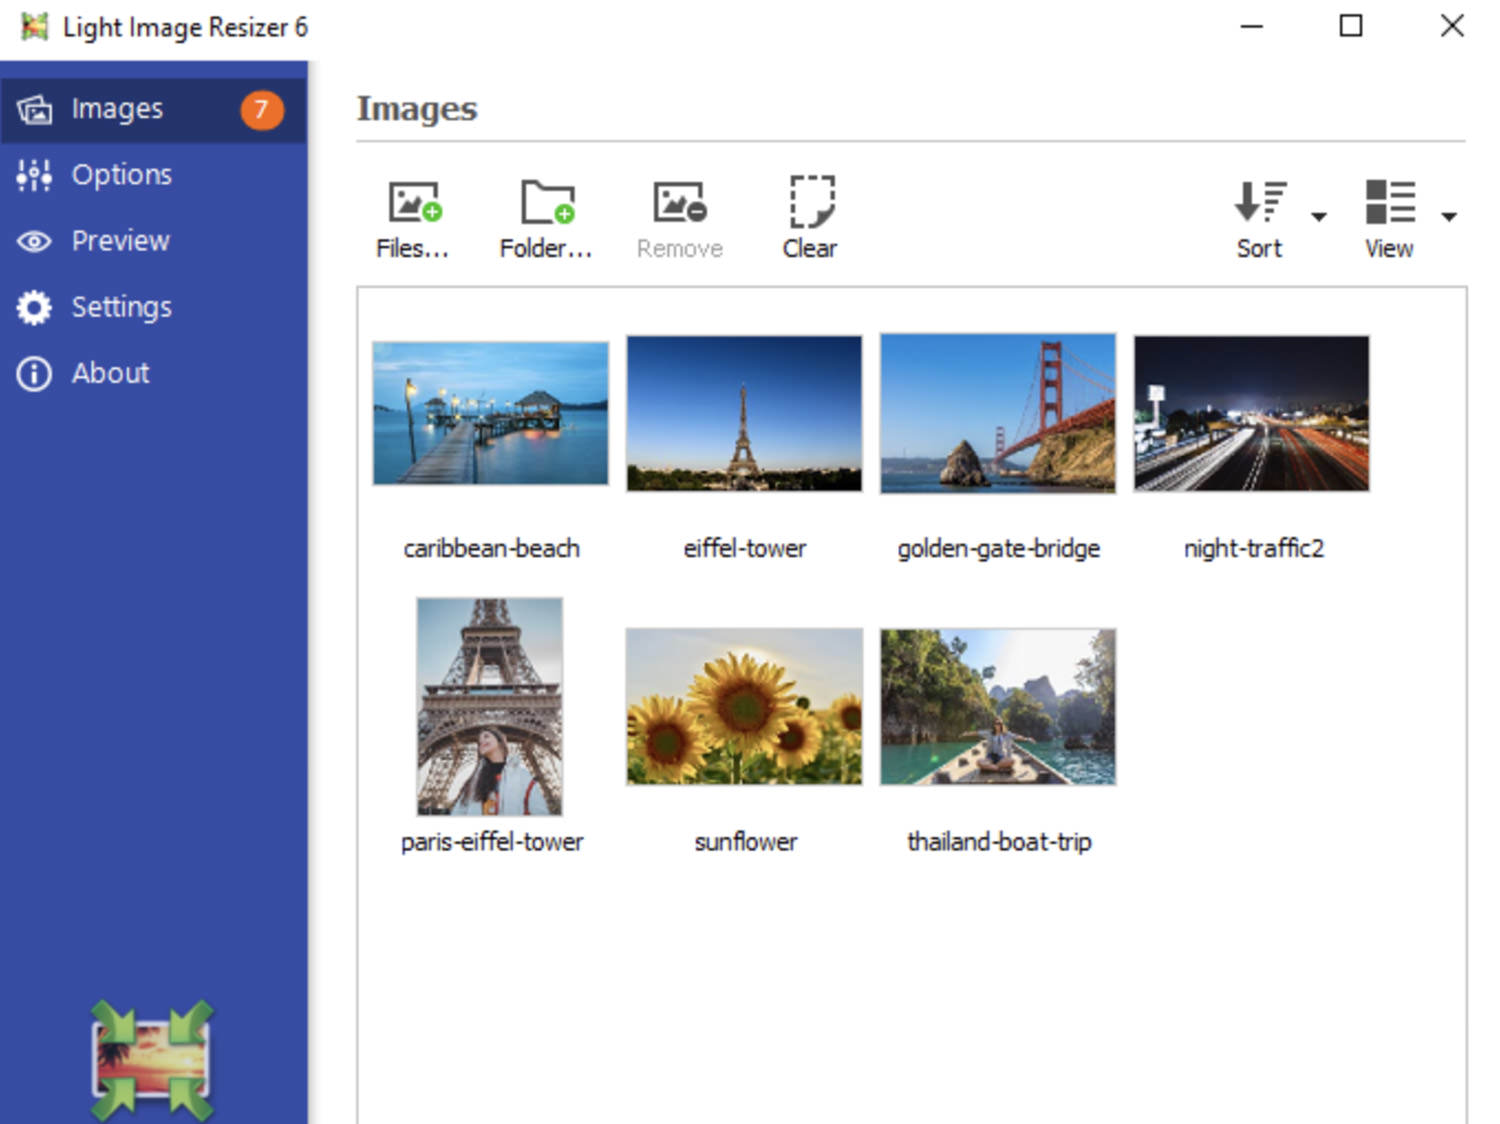Click the Files... label

click(x=412, y=248)
